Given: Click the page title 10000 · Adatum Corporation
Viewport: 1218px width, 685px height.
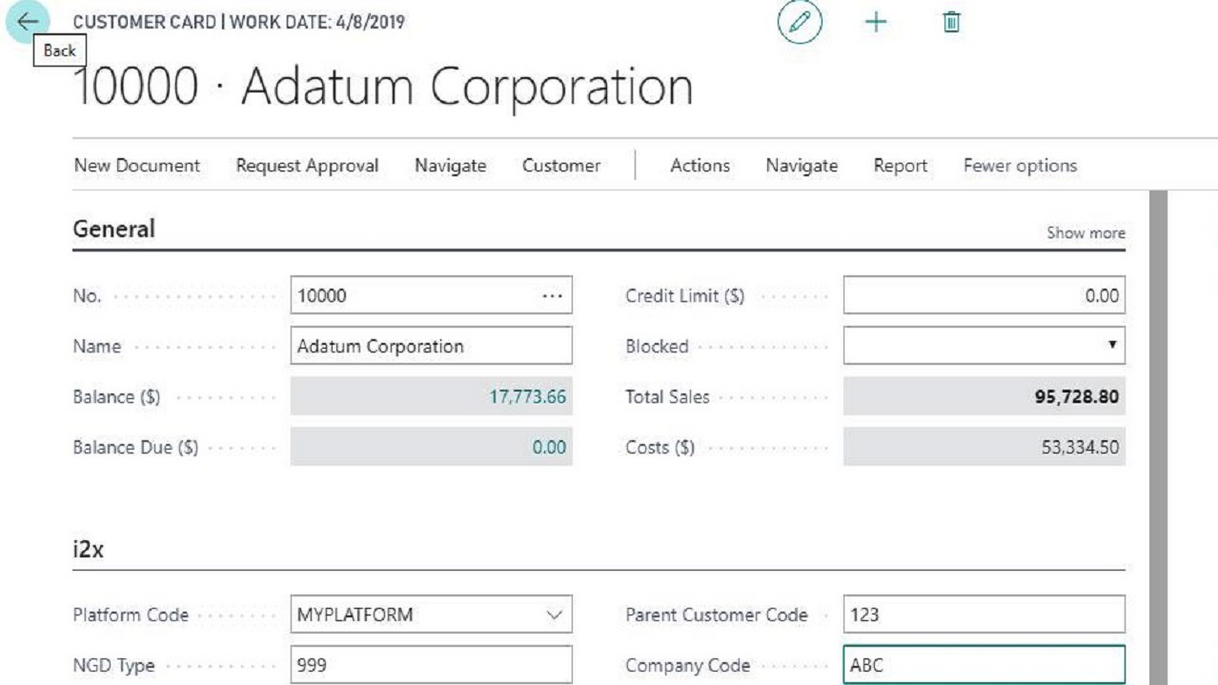Looking at the screenshot, I should [x=384, y=87].
